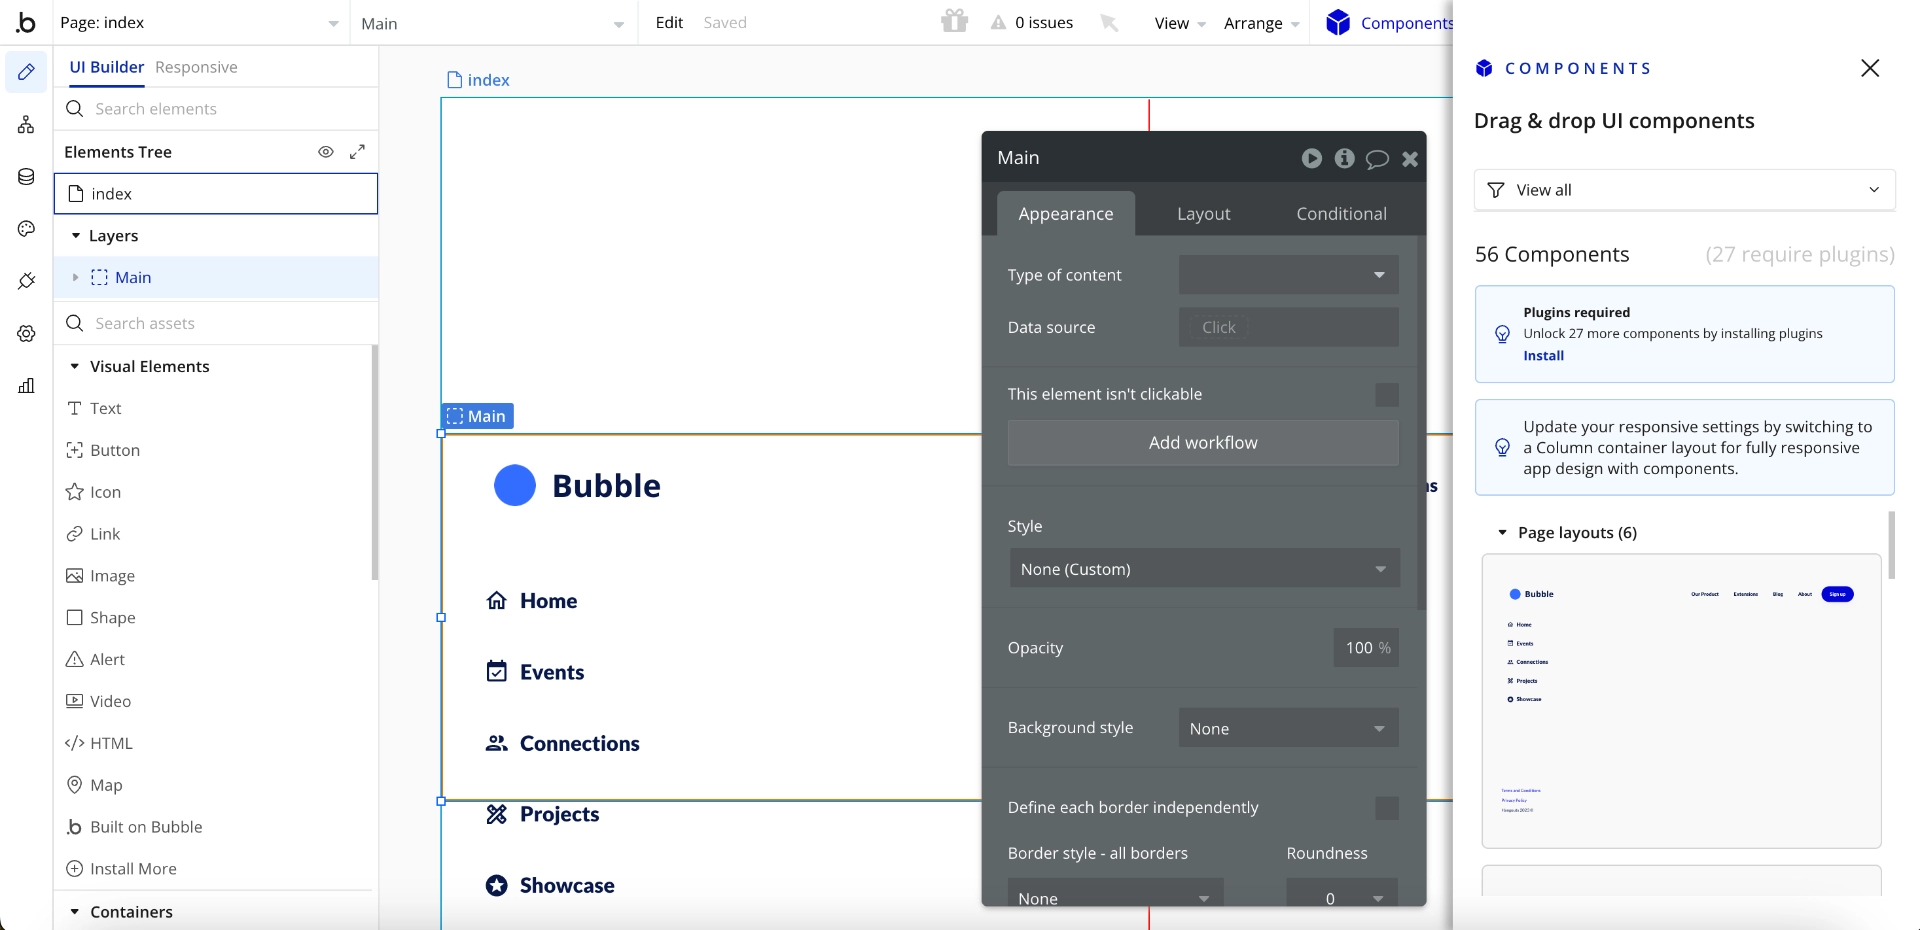The image size is (1920, 930).
Task: Open the Data tab database icon
Action: pyautogui.click(x=26, y=177)
